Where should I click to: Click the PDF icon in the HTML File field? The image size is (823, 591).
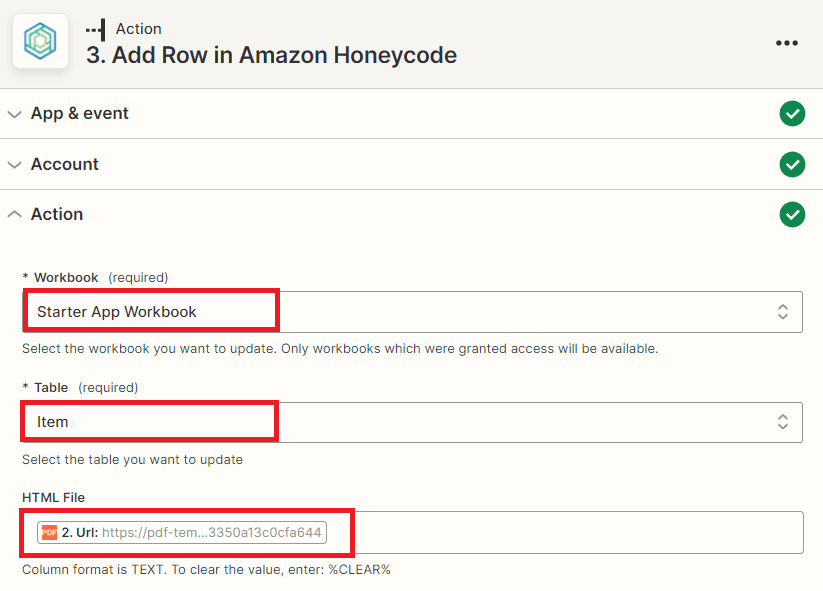(x=50, y=532)
